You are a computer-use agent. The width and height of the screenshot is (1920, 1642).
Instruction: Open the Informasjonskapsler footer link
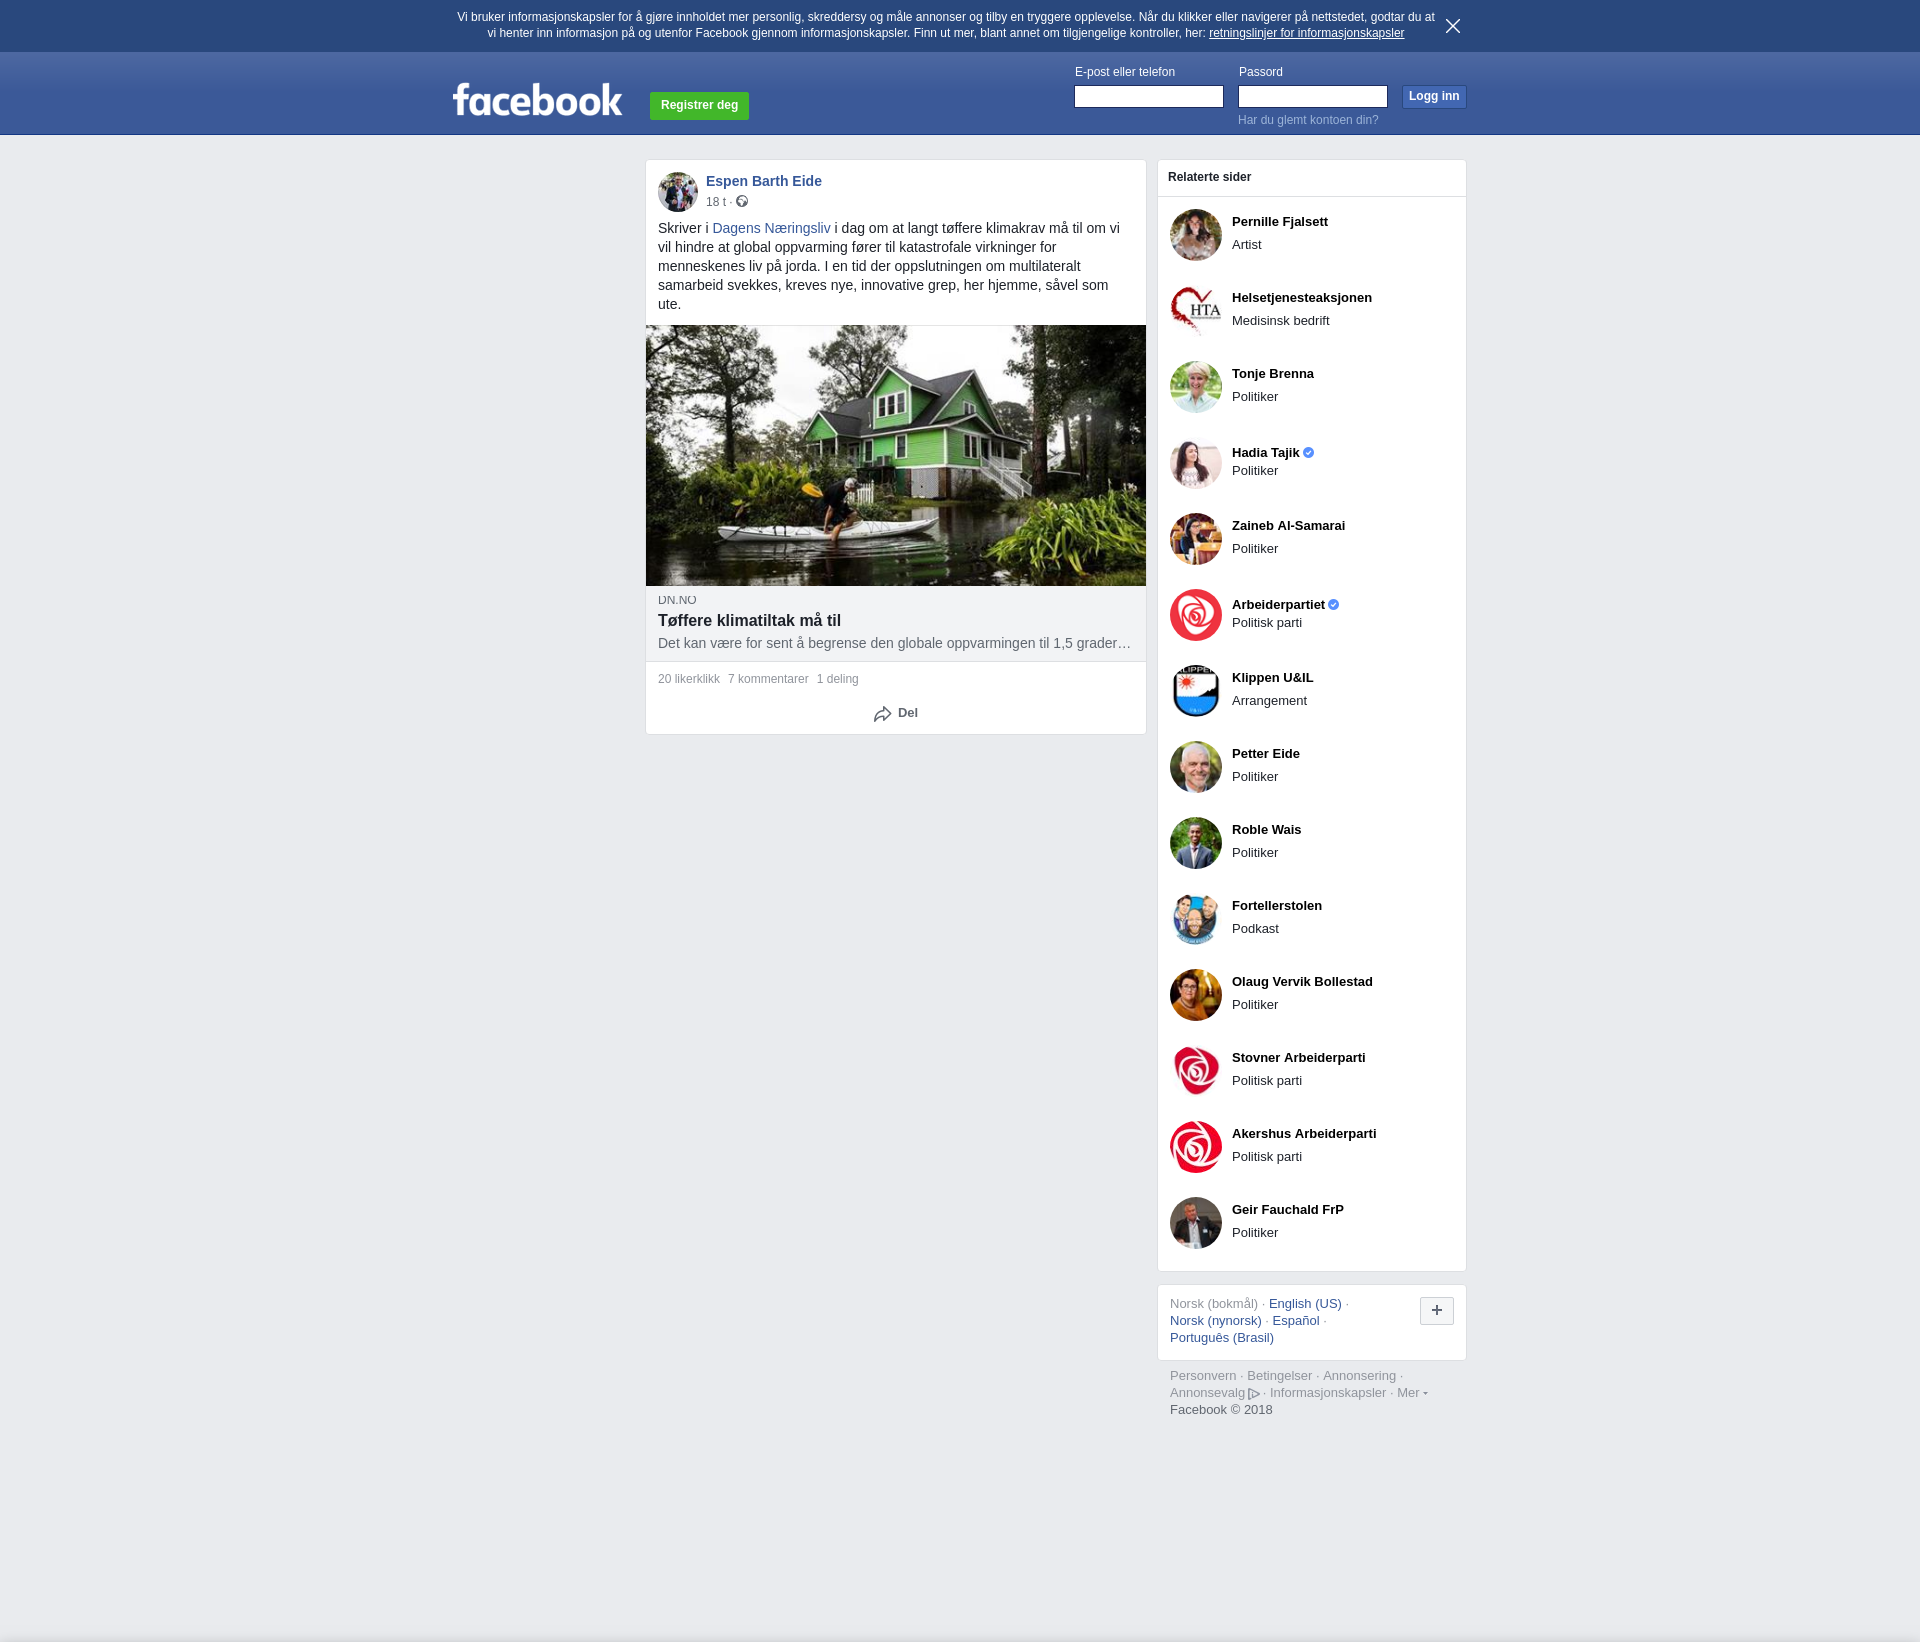pyautogui.click(x=1328, y=1393)
